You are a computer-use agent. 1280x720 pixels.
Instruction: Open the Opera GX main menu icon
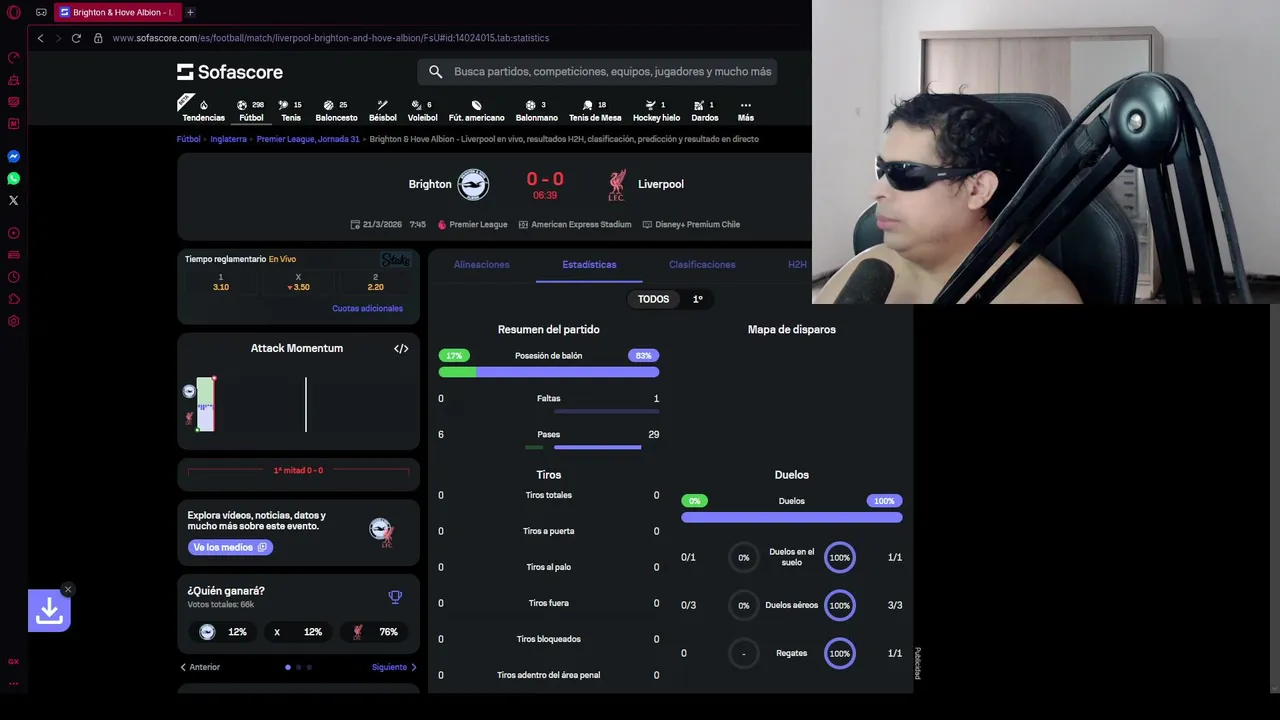(14, 12)
